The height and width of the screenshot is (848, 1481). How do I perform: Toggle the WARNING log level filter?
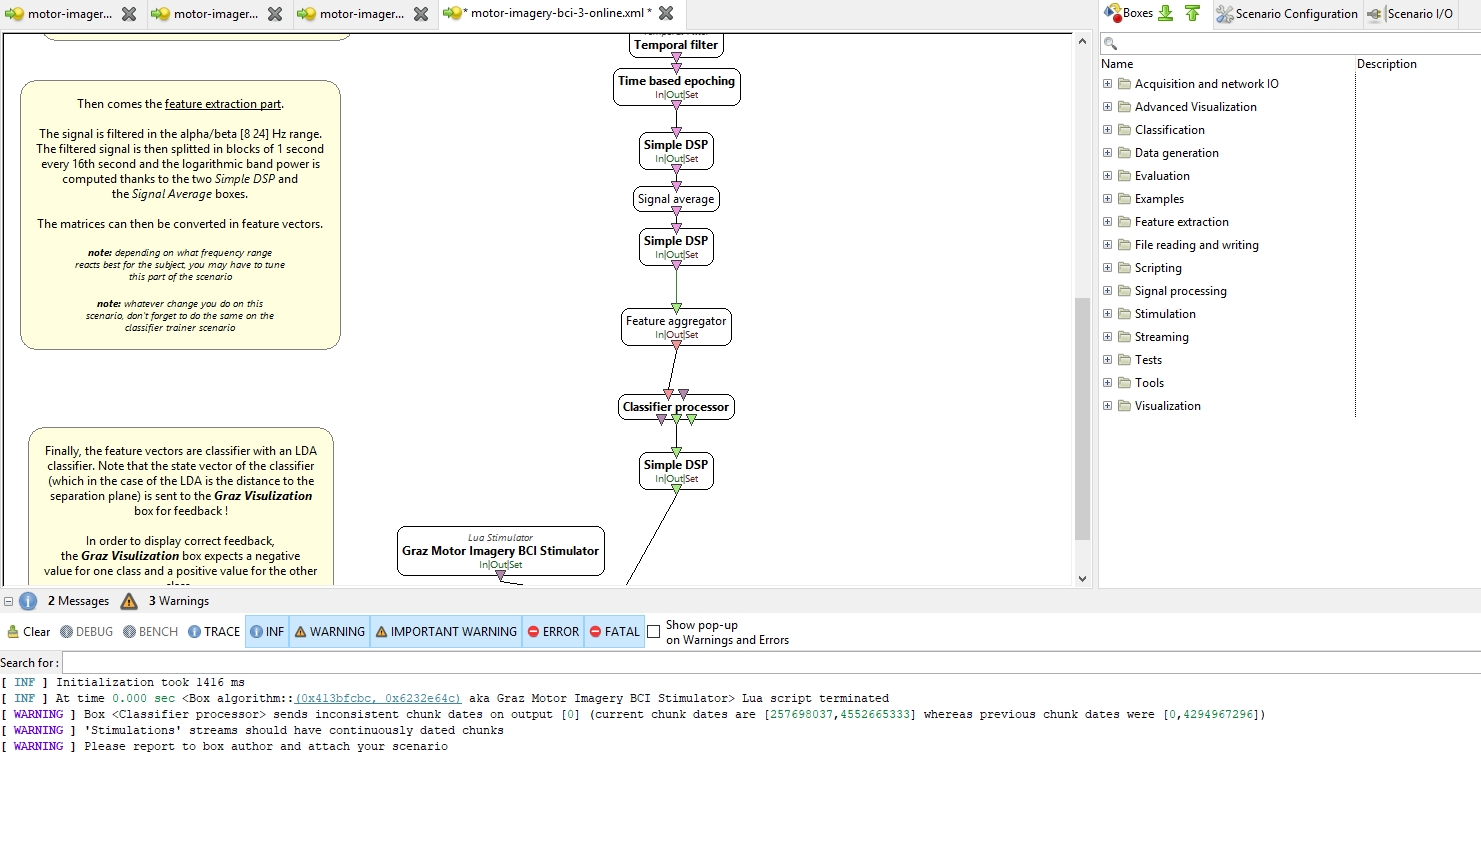click(330, 632)
